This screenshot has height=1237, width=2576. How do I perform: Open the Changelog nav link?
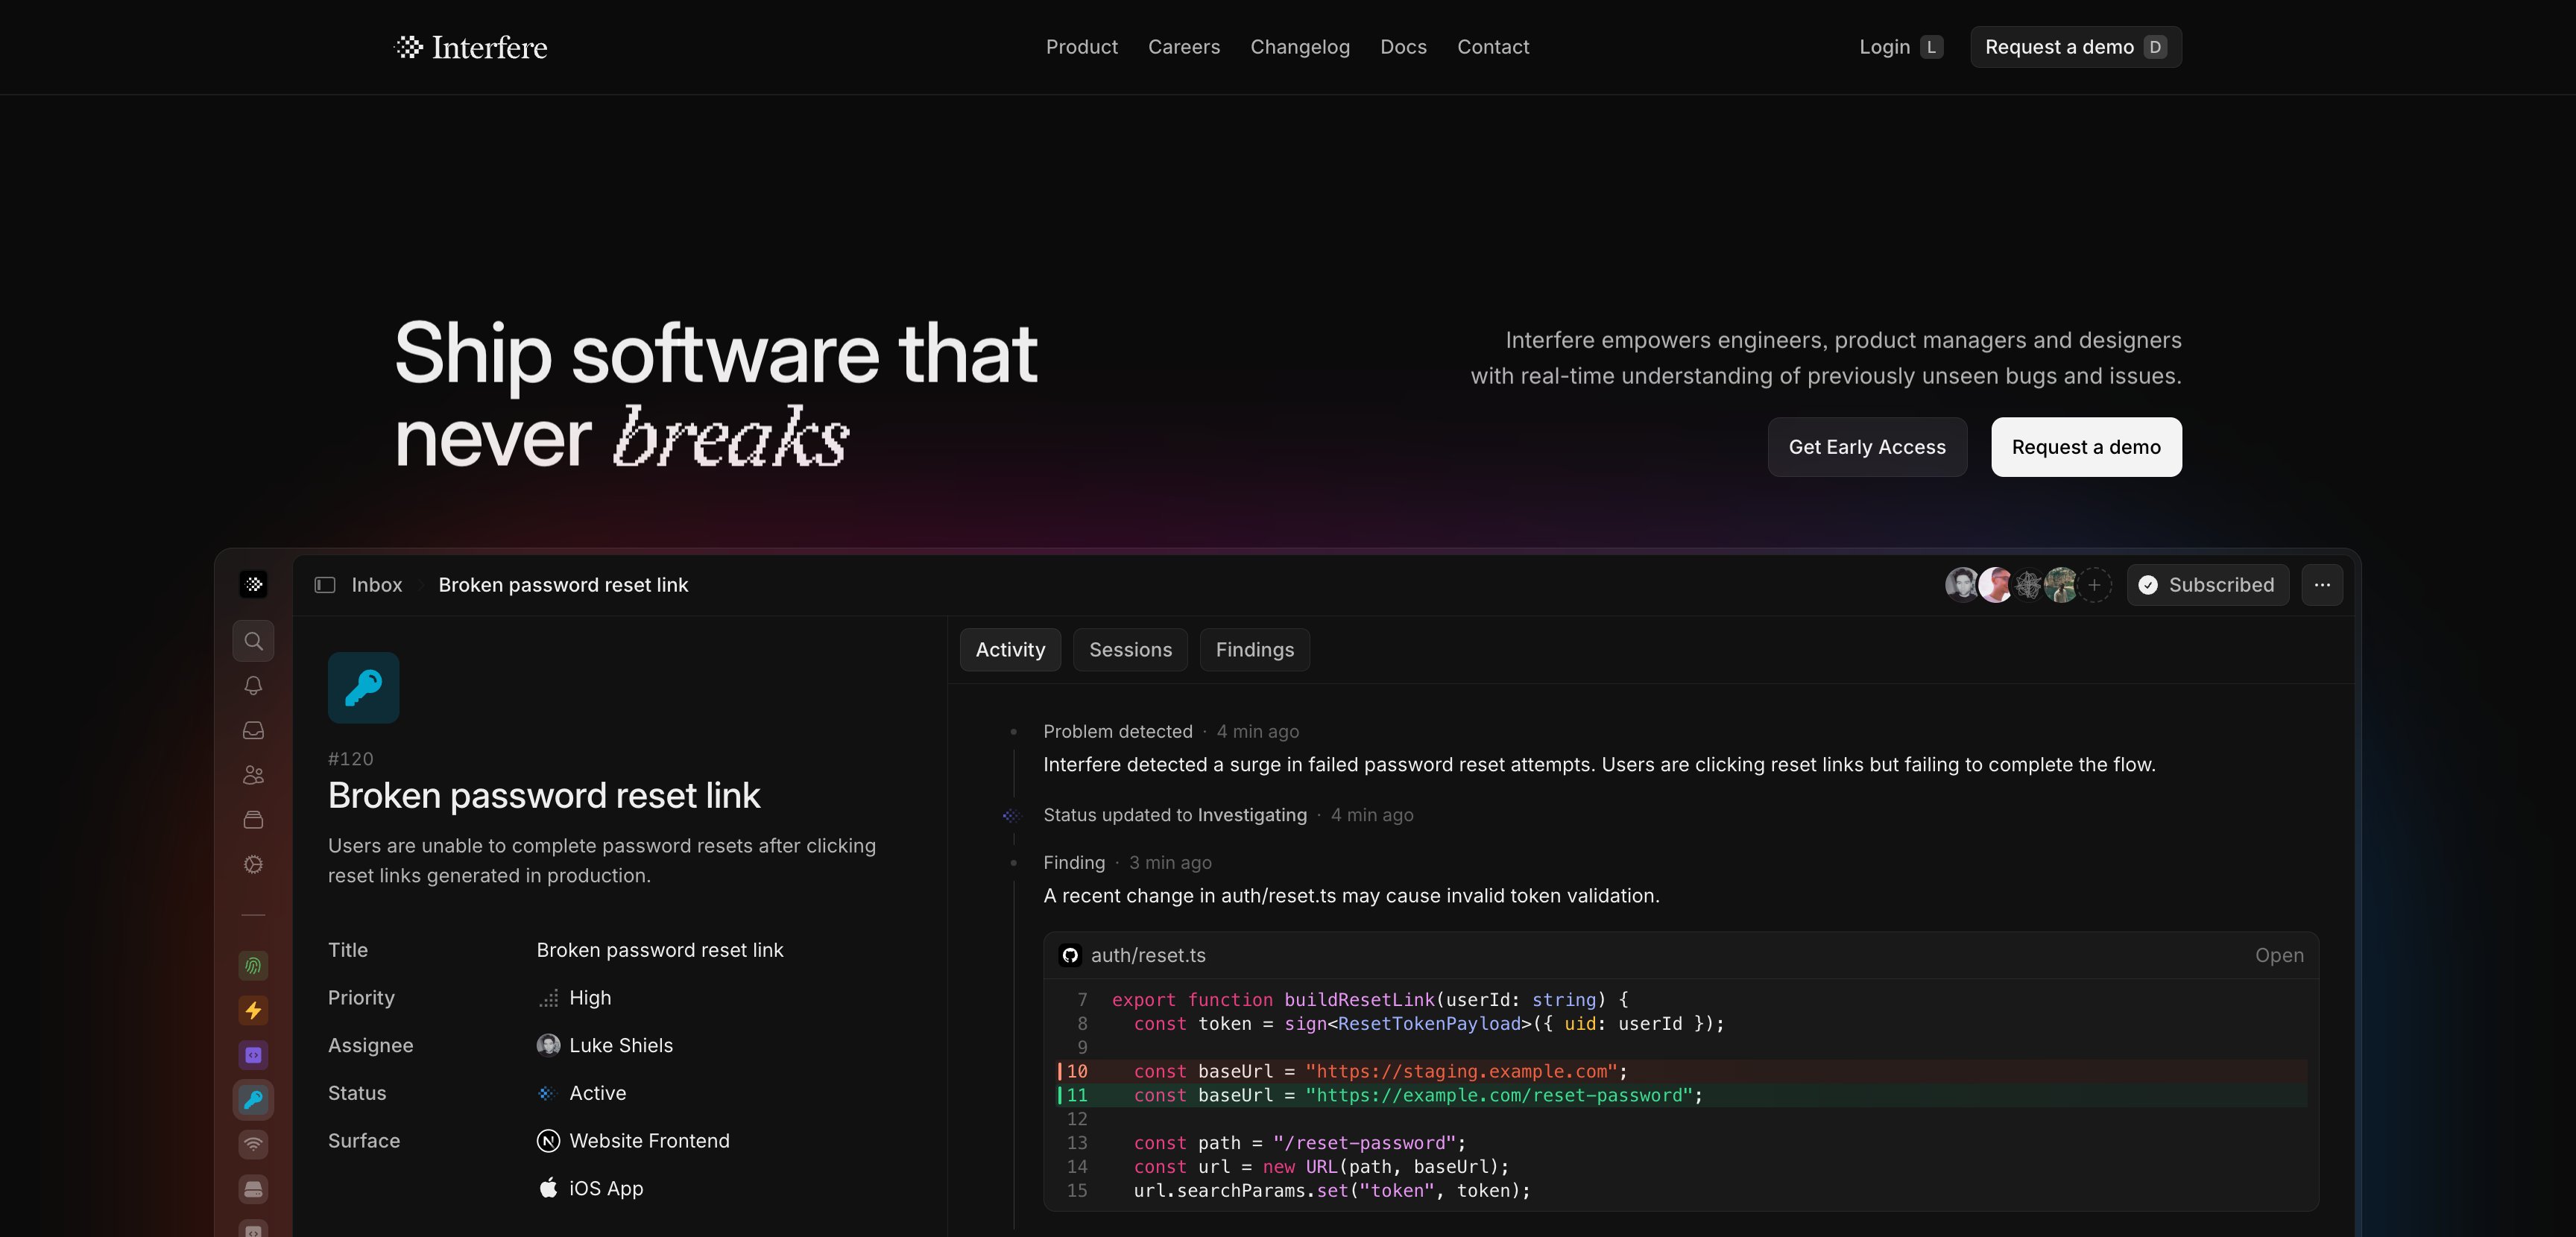[x=1300, y=47]
